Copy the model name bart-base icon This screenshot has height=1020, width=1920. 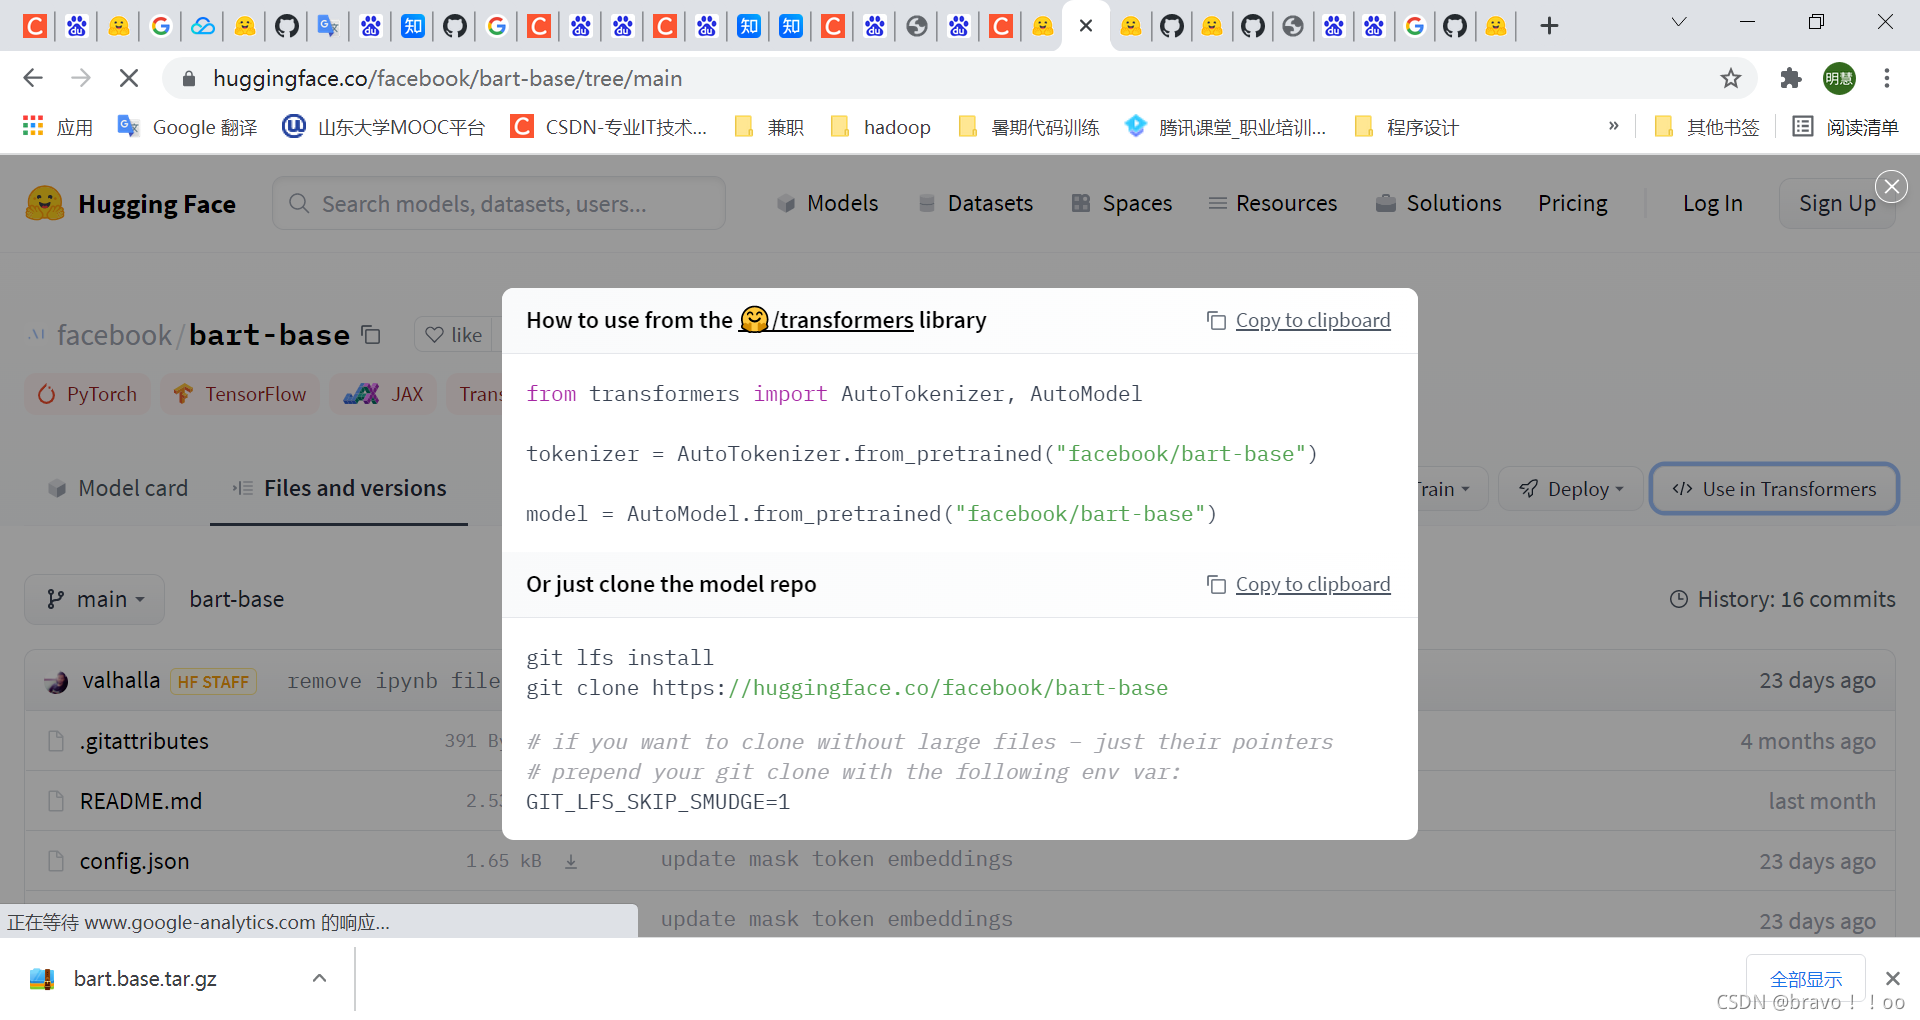371,335
